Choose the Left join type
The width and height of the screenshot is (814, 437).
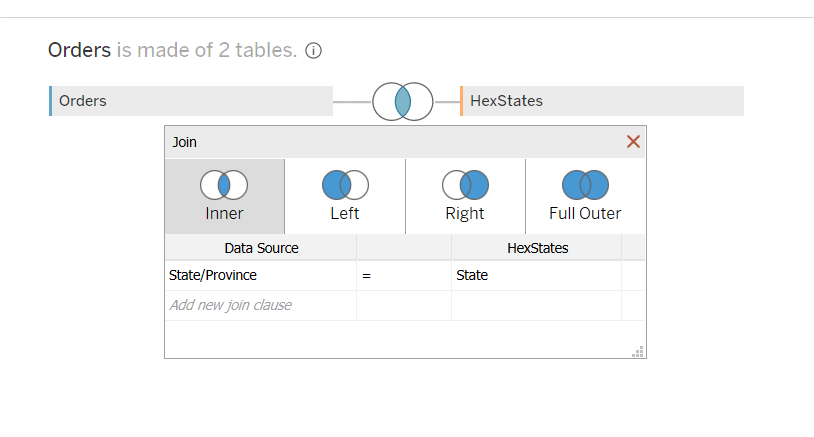pos(345,196)
